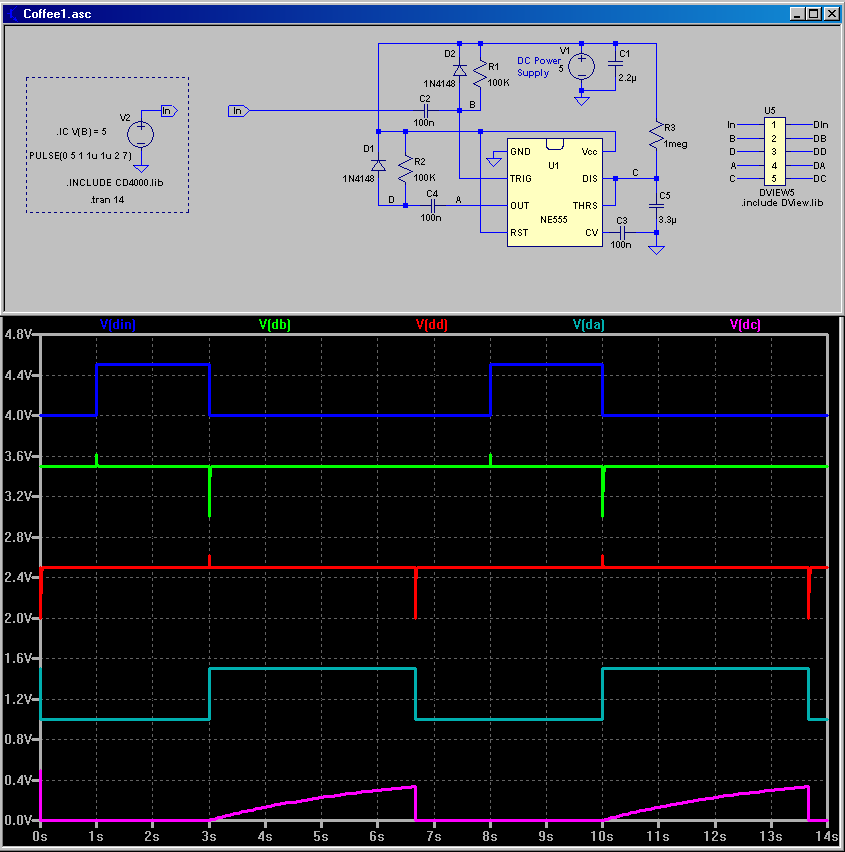Select capacitor C4 100n
Image resolution: width=845 pixels, height=852 pixels.
coord(433,206)
